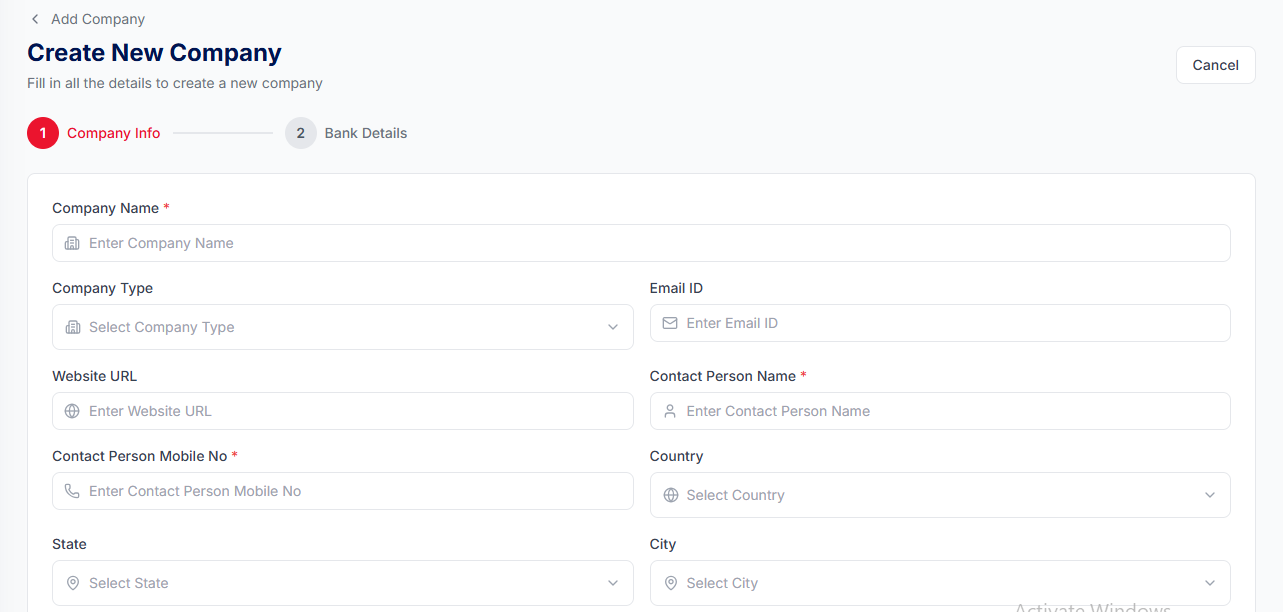Click the envelope icon in Email ID field
This screenshot has width=1283, height=612.
click(x=670, y=323)
